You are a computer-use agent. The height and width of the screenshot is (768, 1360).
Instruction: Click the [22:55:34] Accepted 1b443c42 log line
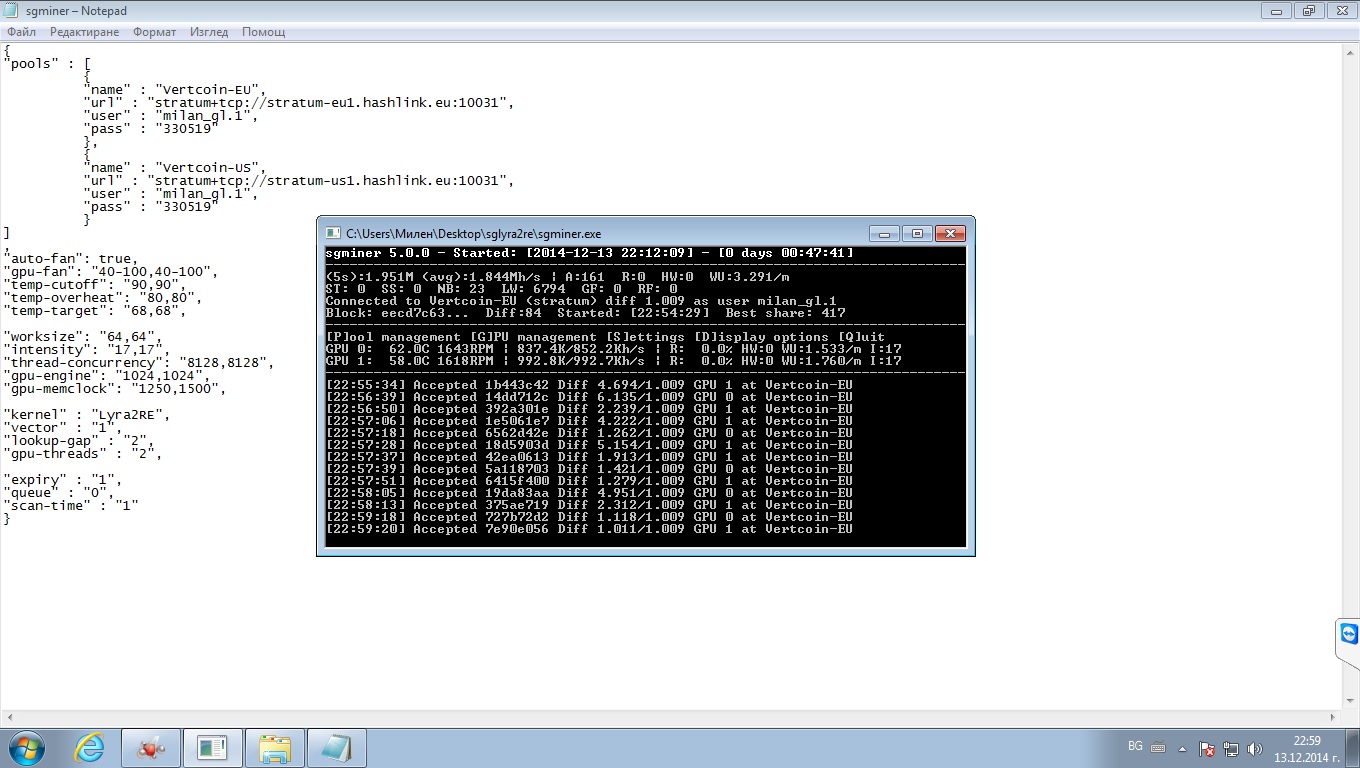[590, 385]
